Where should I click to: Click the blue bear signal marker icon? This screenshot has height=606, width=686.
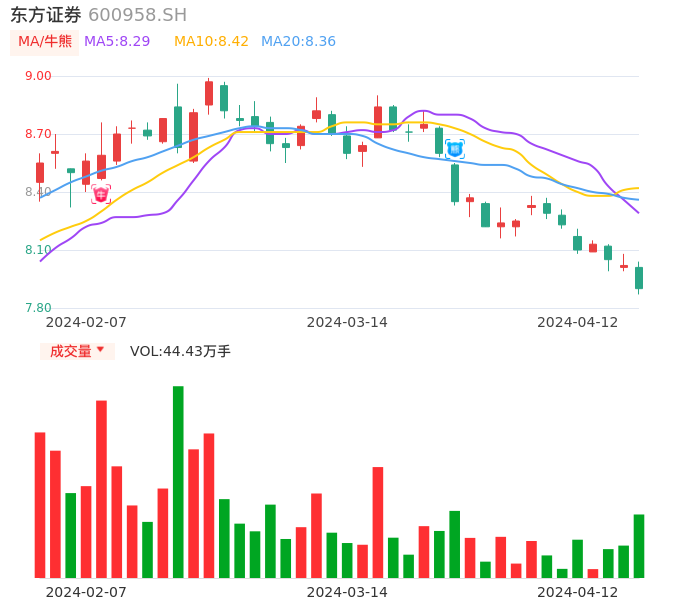(455, 149)
